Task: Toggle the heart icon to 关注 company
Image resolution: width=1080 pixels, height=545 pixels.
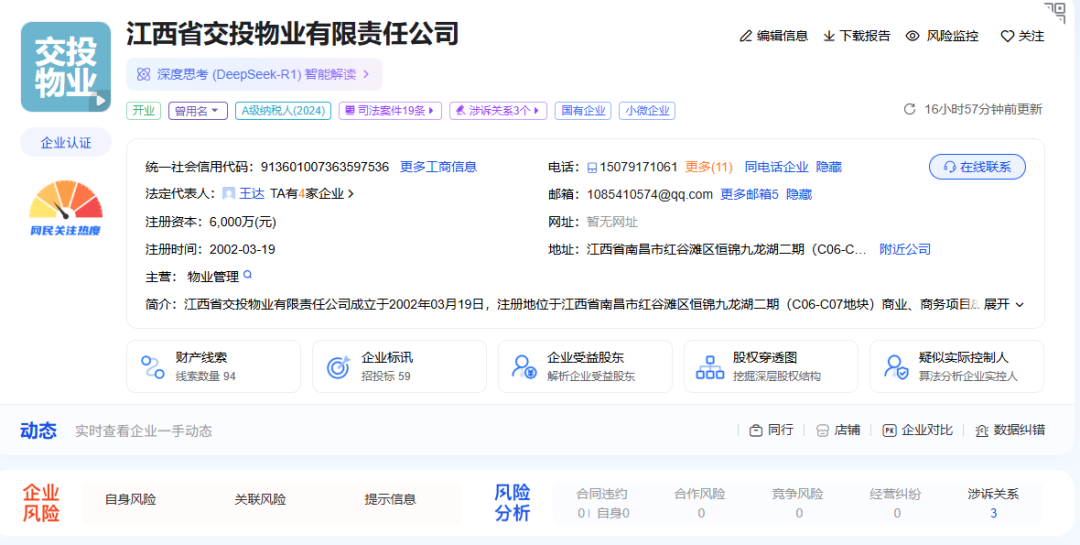Action: pos(1007,37)
